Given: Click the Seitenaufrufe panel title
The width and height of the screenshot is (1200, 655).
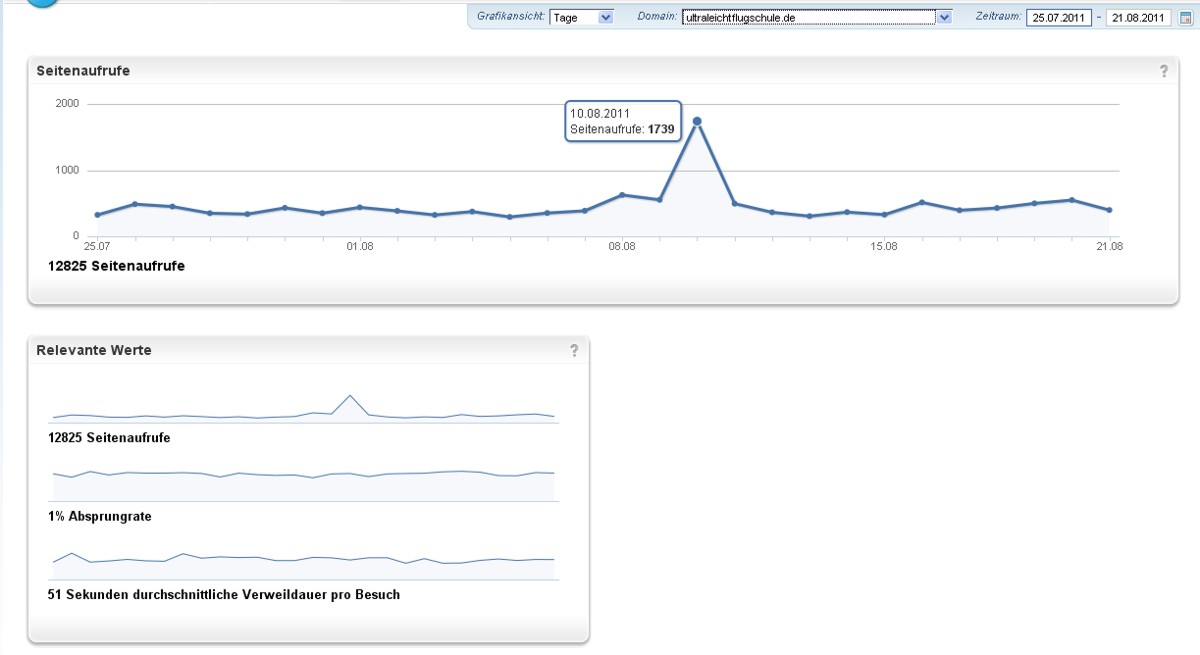Looking at the screenshot, I should [83, 71].
